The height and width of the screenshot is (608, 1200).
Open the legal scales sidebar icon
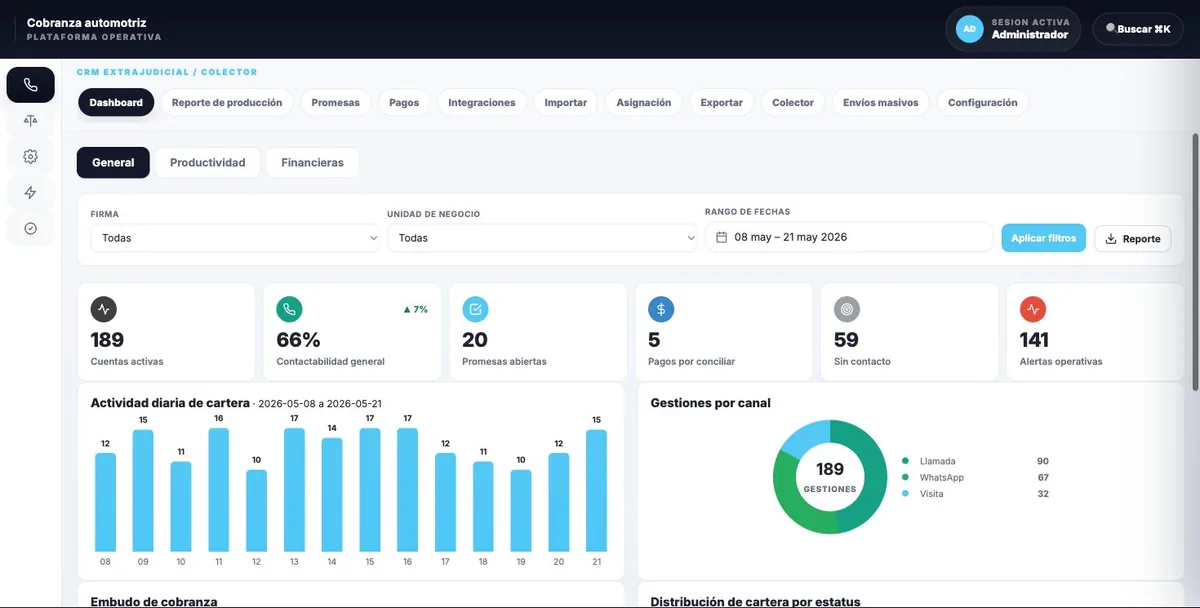[30, 121]
